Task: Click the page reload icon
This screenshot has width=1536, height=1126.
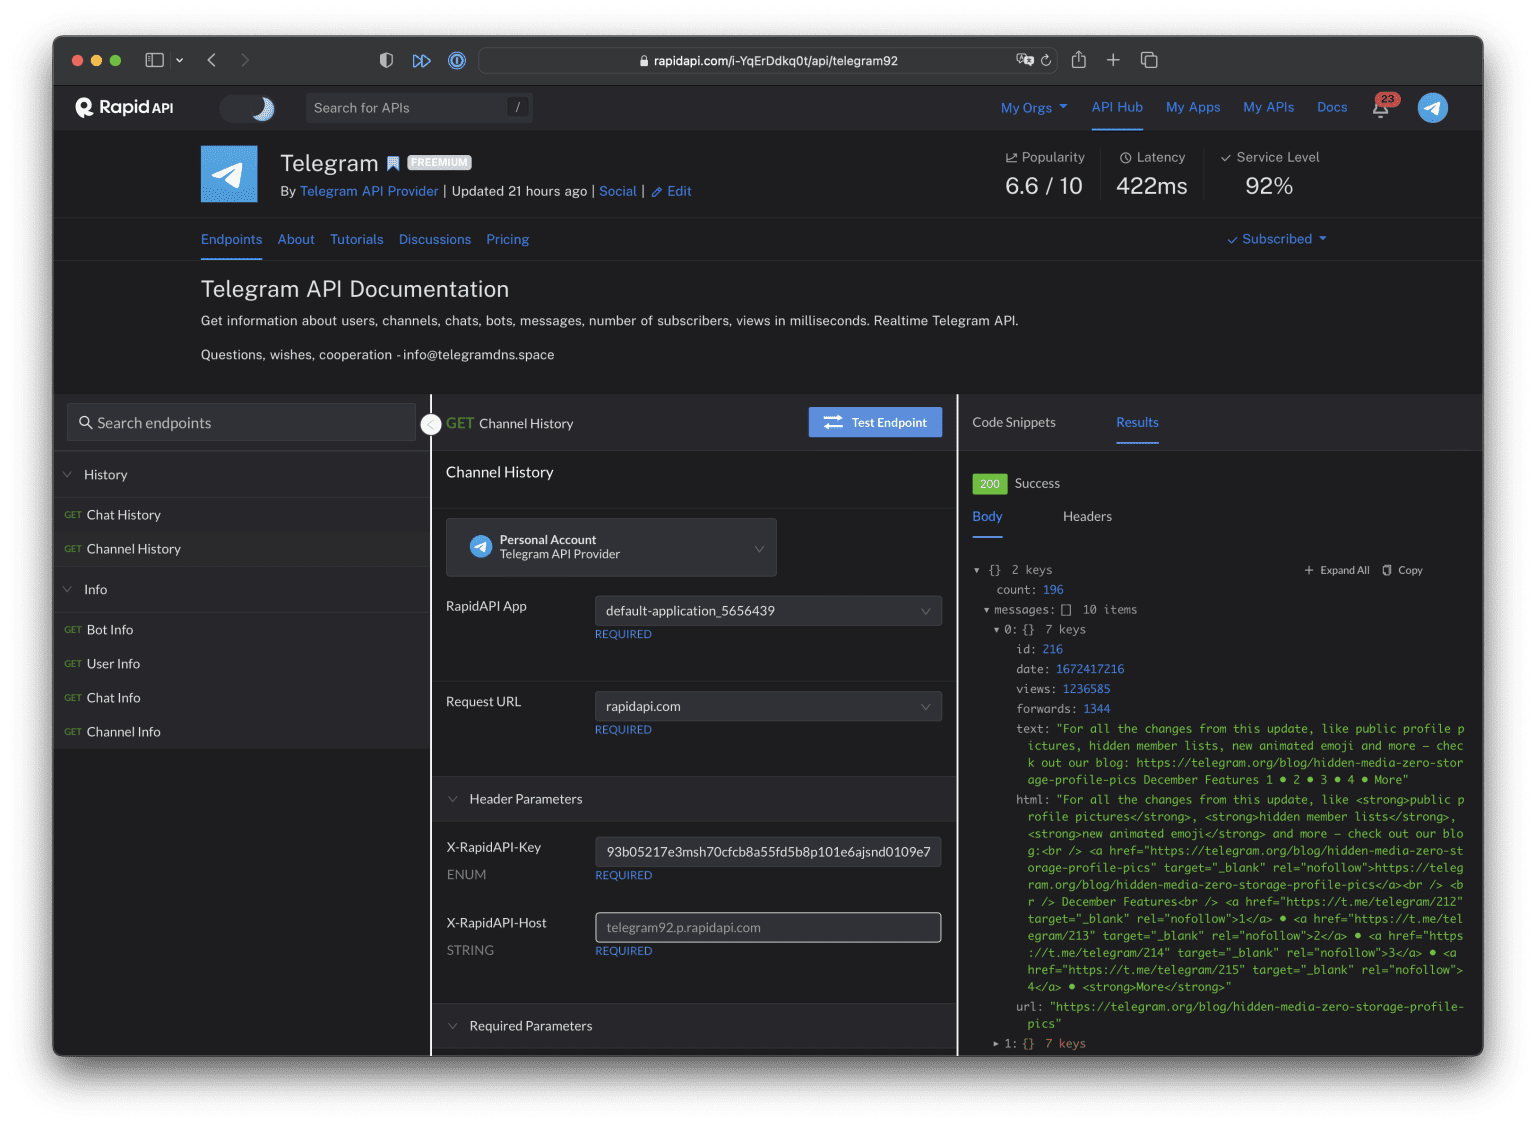Action: point(1046,60)
